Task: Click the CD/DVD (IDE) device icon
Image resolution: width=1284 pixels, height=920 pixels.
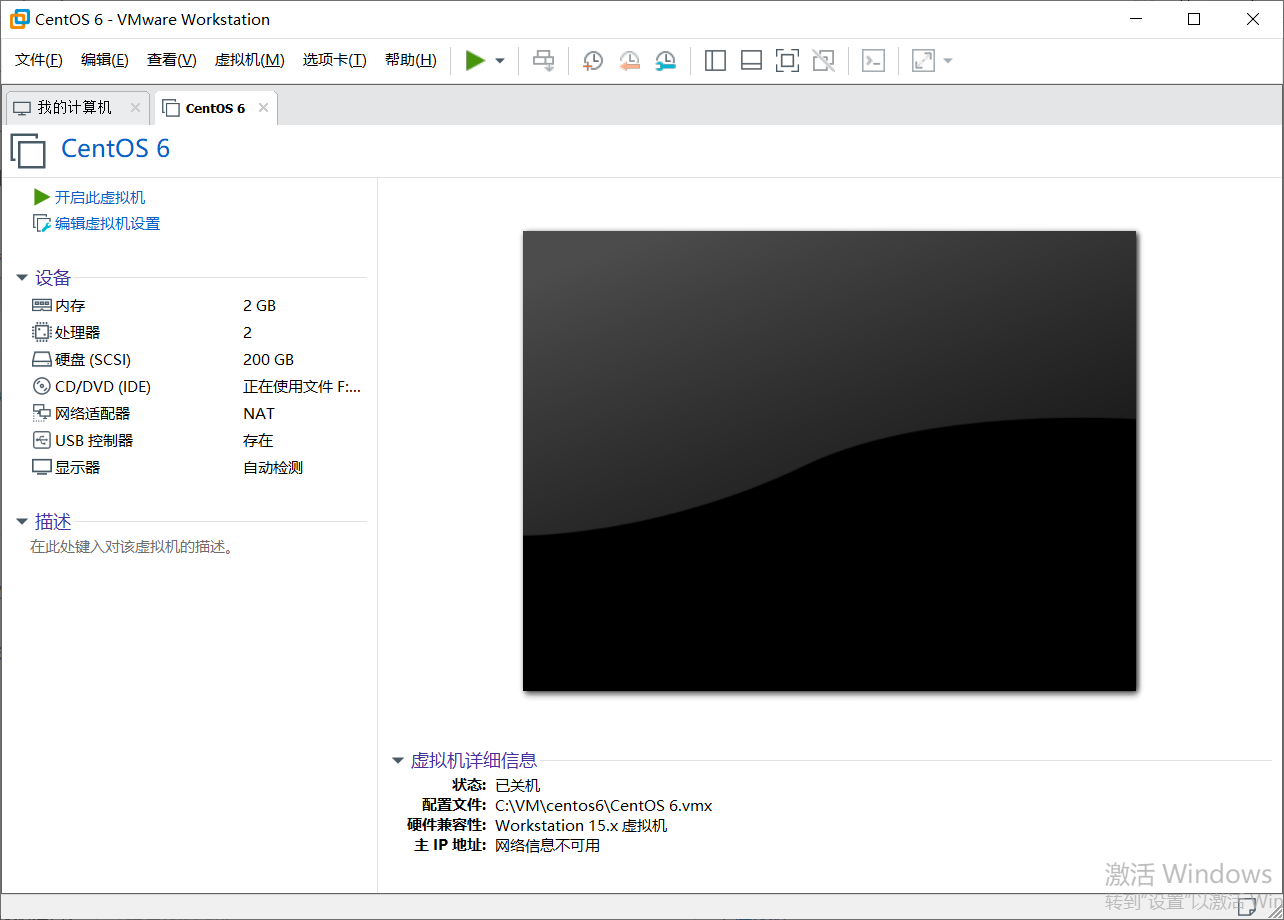Action: click(x=41, y=386)
